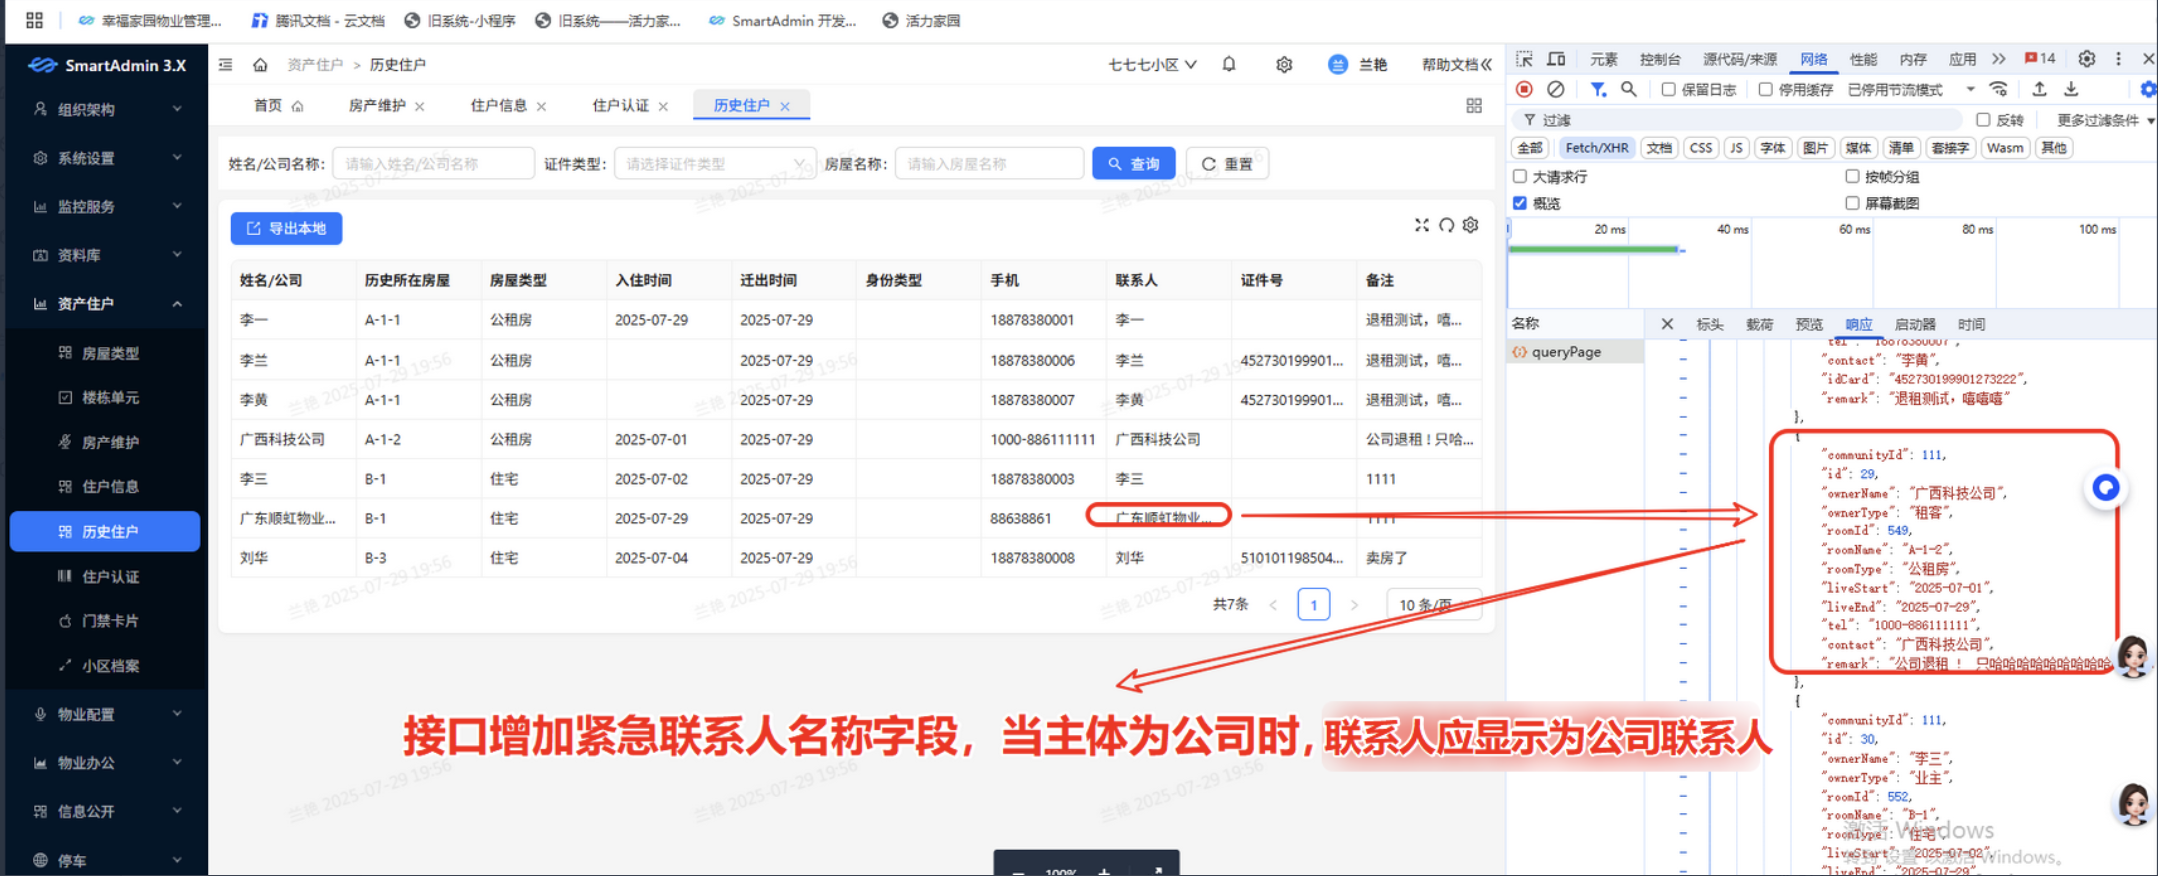Viewport: 2158px width, 876px height.
Task: Click the table fullscreen expand icon
Action: coord(1421,225)
